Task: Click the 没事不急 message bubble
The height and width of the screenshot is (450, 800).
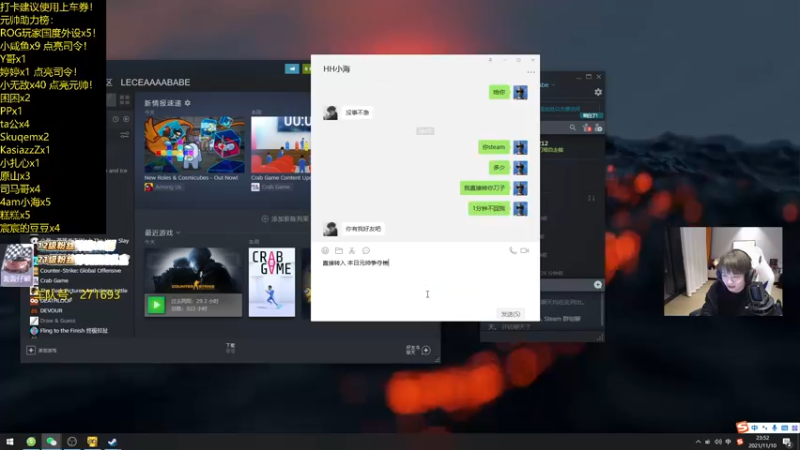Action: pyautogui.click(x=357, y=112)
